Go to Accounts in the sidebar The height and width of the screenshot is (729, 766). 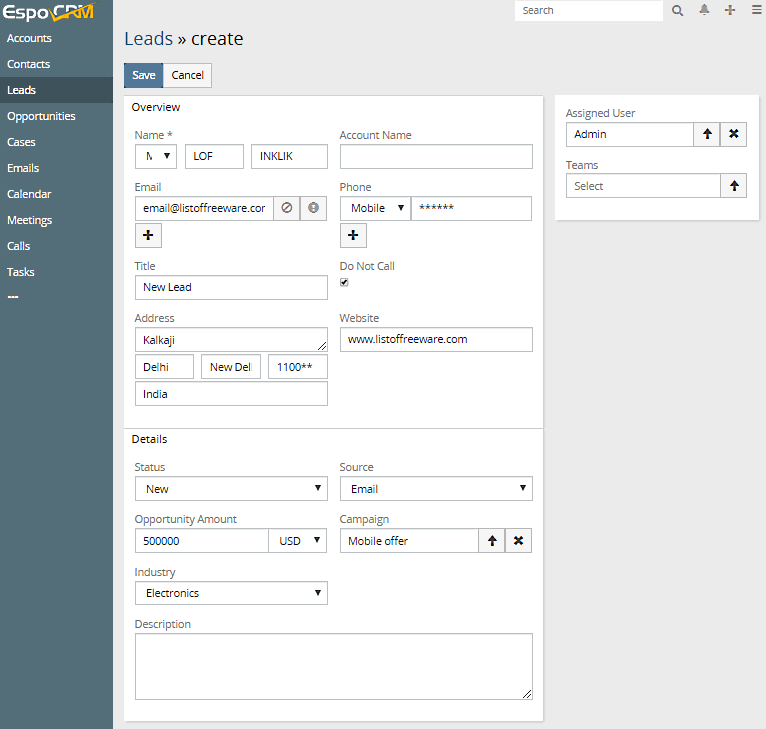(56, 38)
